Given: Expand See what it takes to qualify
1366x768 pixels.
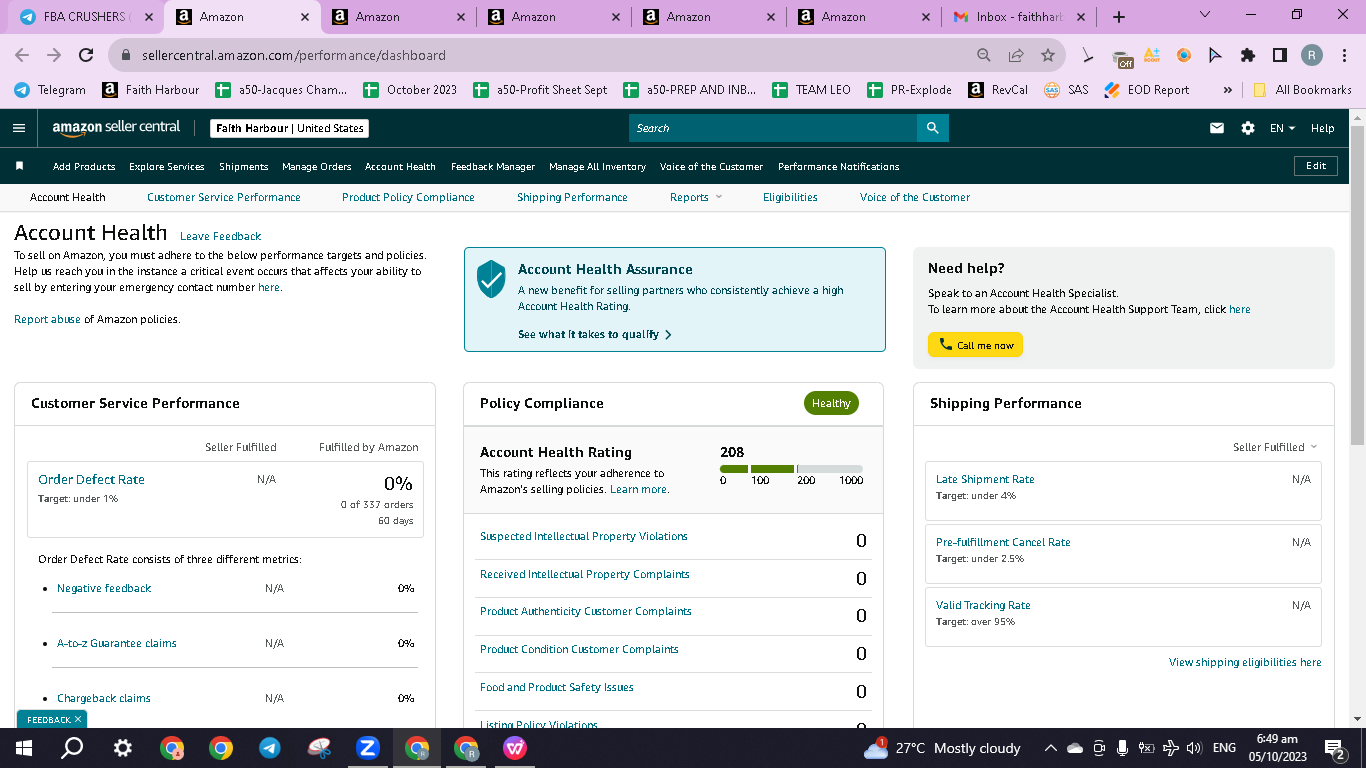Looking at the screenshot, I should 595,334.
